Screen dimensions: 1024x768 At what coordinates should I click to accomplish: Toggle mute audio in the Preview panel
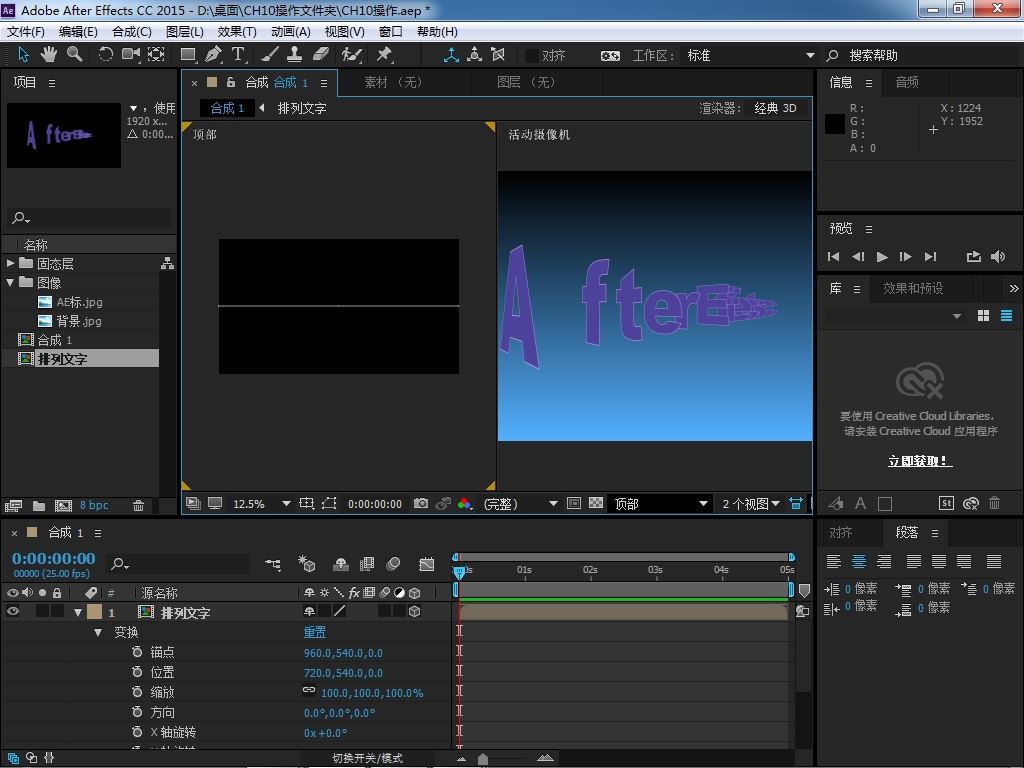coord(998,257)
